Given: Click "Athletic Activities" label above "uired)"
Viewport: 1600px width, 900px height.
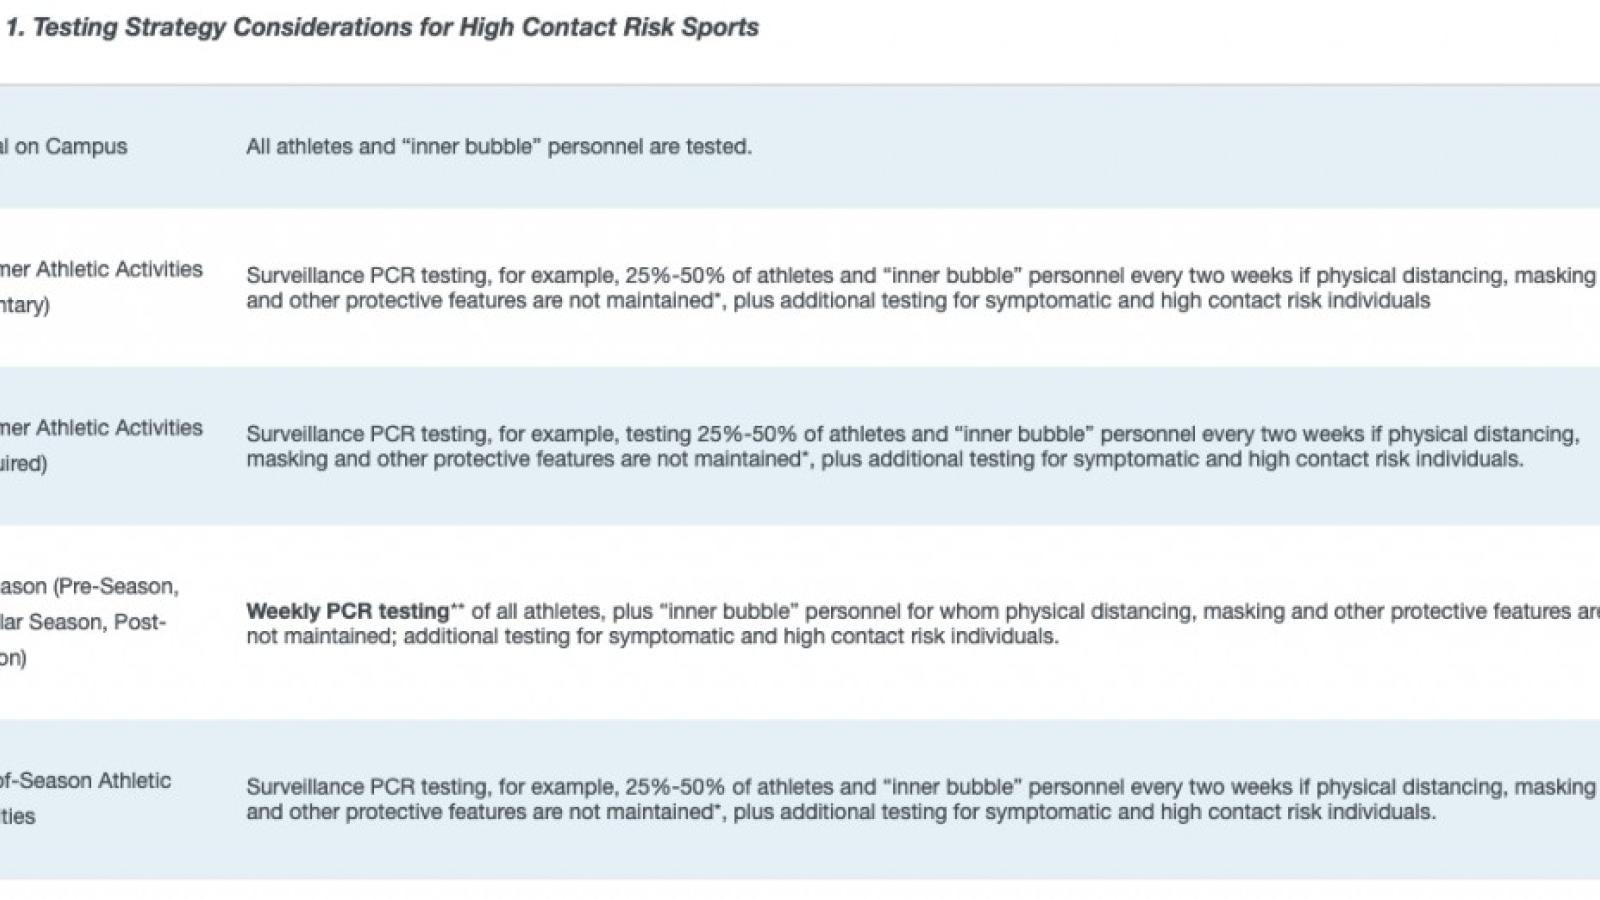Looking at the screenshot, I should (118, 428).
